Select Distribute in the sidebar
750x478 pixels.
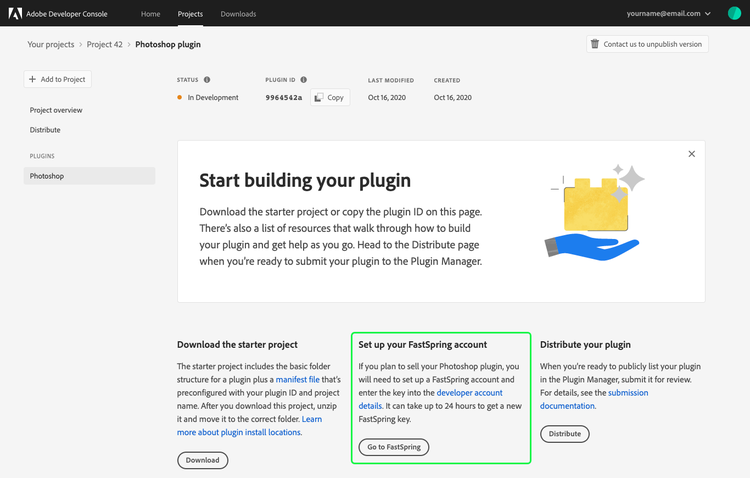pos(45,130)
